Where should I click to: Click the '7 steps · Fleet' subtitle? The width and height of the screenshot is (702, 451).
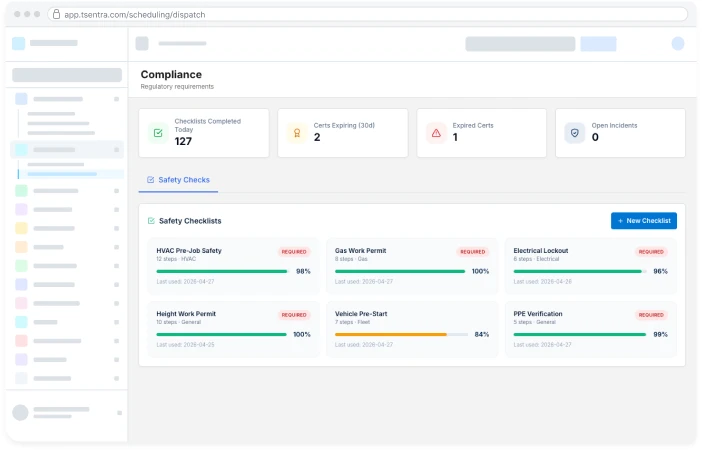coord(352,322)
